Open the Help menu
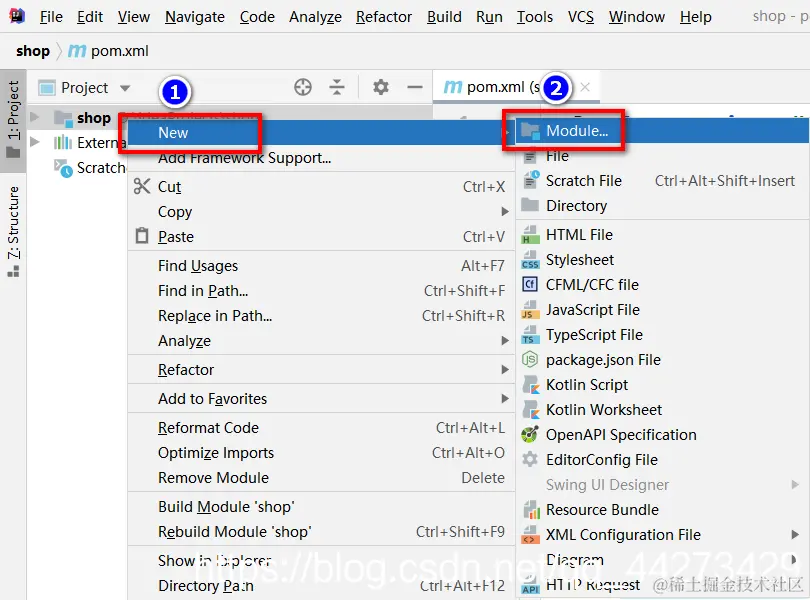This screenshot has width=810, height=600. click(x=695, y=17)
